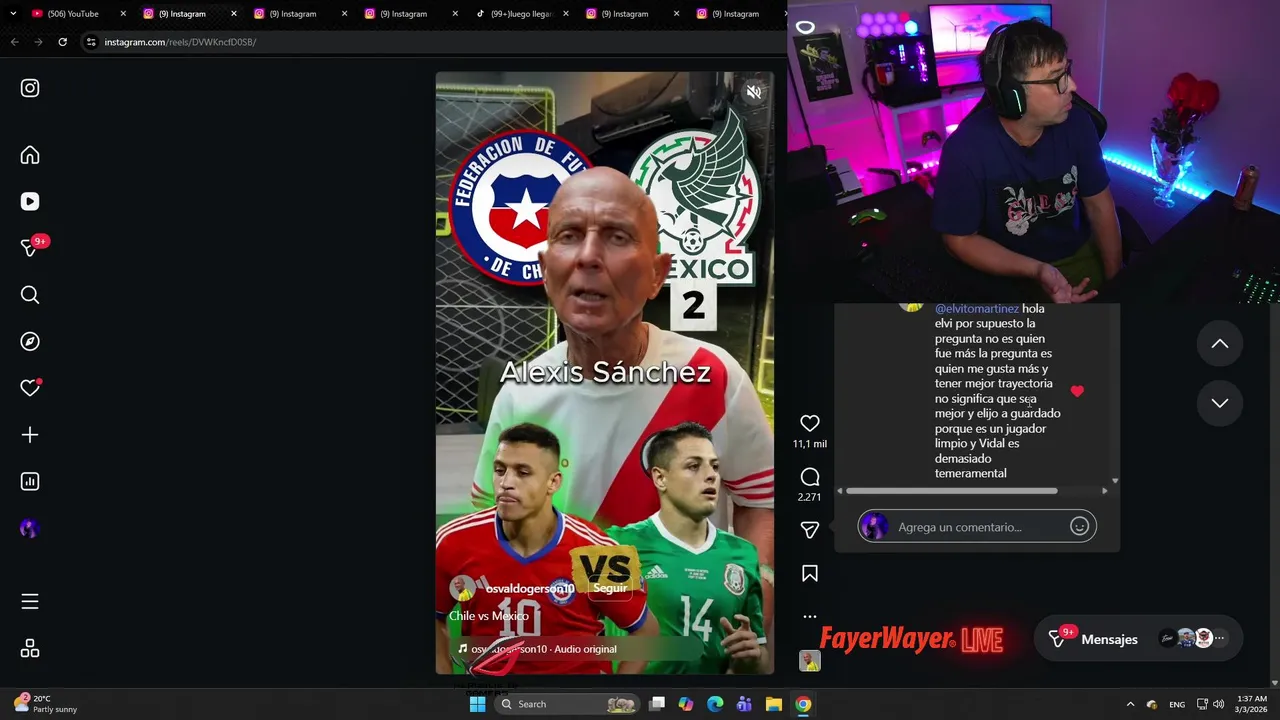
Task: Open Copilot from the taskbar
Action: 686,704
